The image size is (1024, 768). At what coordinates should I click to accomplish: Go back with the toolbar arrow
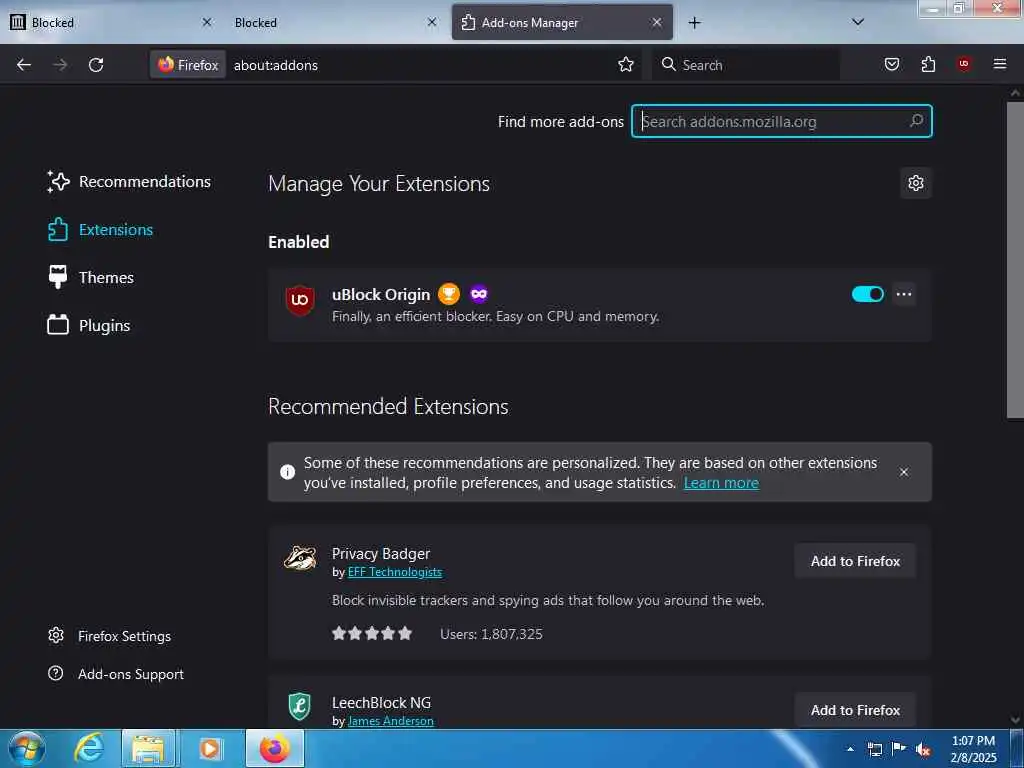(24, 65)
